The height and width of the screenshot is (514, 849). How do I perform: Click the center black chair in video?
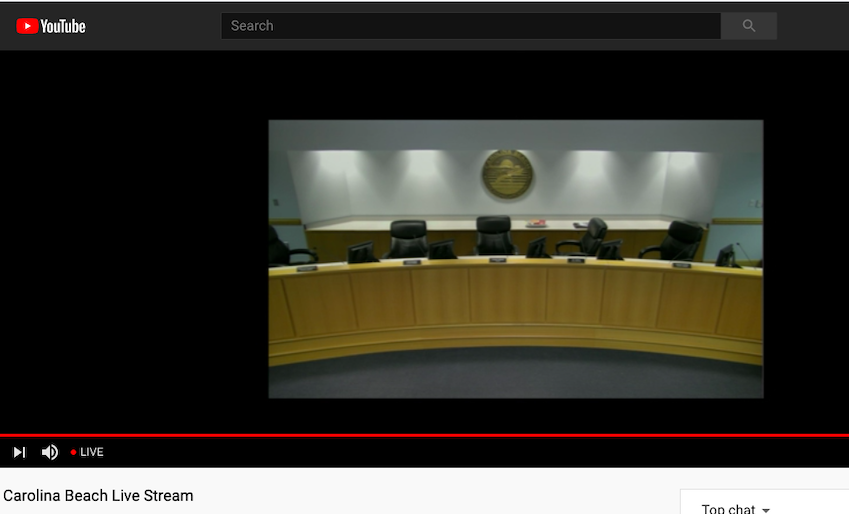[x=494, y=234]
